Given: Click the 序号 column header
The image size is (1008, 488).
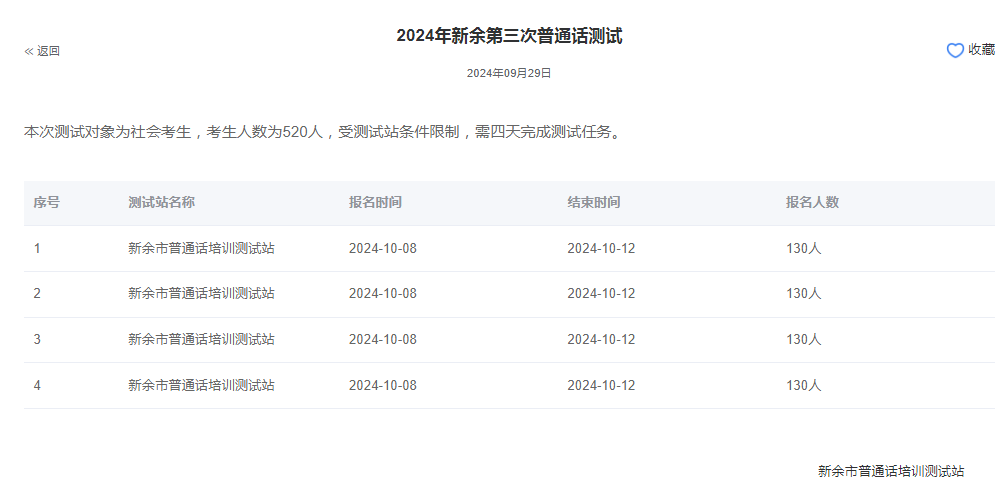Looking at the screenshot, I should tap(46, 202).
